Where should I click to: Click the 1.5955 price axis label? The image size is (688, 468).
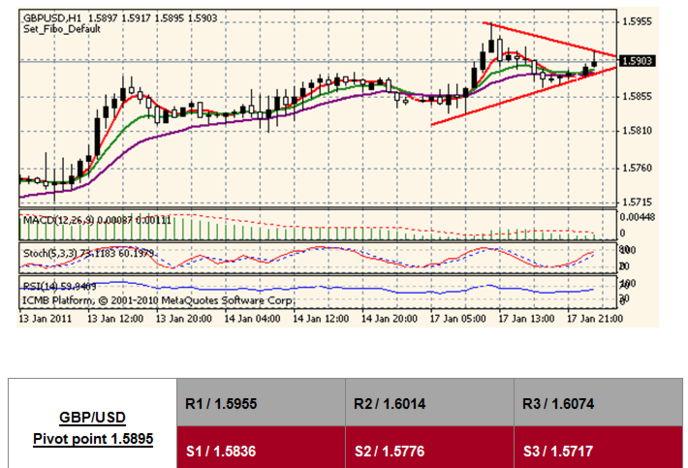[636, 20]
